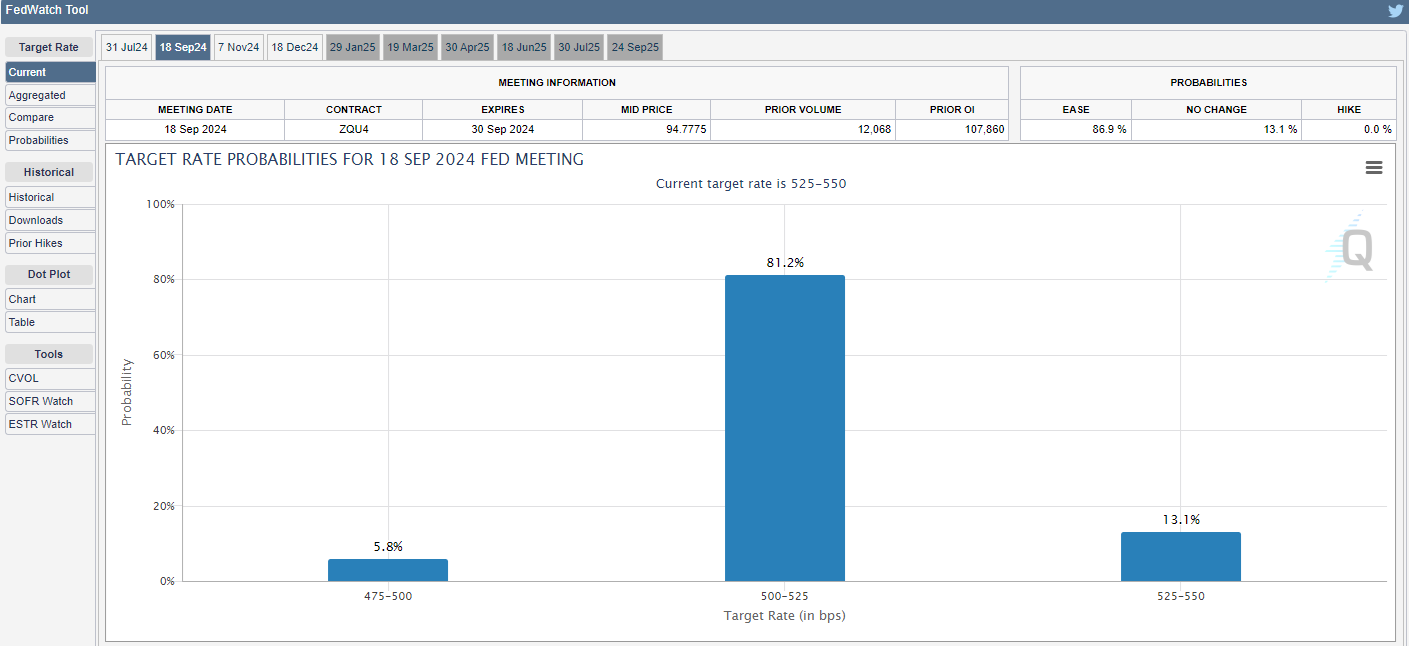Open the SOFR Watch tool

click(x=50, y=401)
